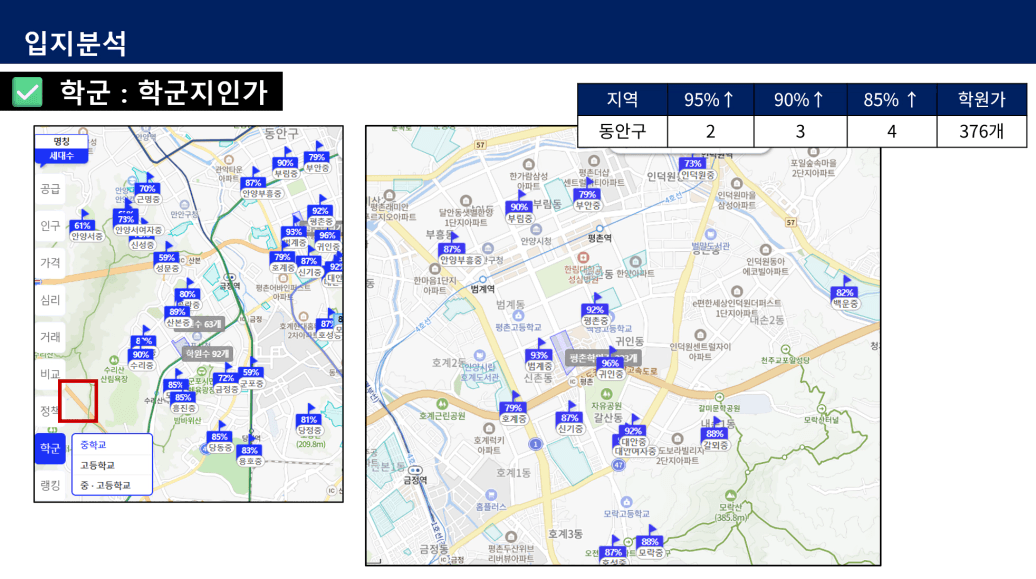Click the 90%↑ table header
Image resolution: width=1036 pixels, height=579 pixels.
pyautogui.click(x=800, y=100)
